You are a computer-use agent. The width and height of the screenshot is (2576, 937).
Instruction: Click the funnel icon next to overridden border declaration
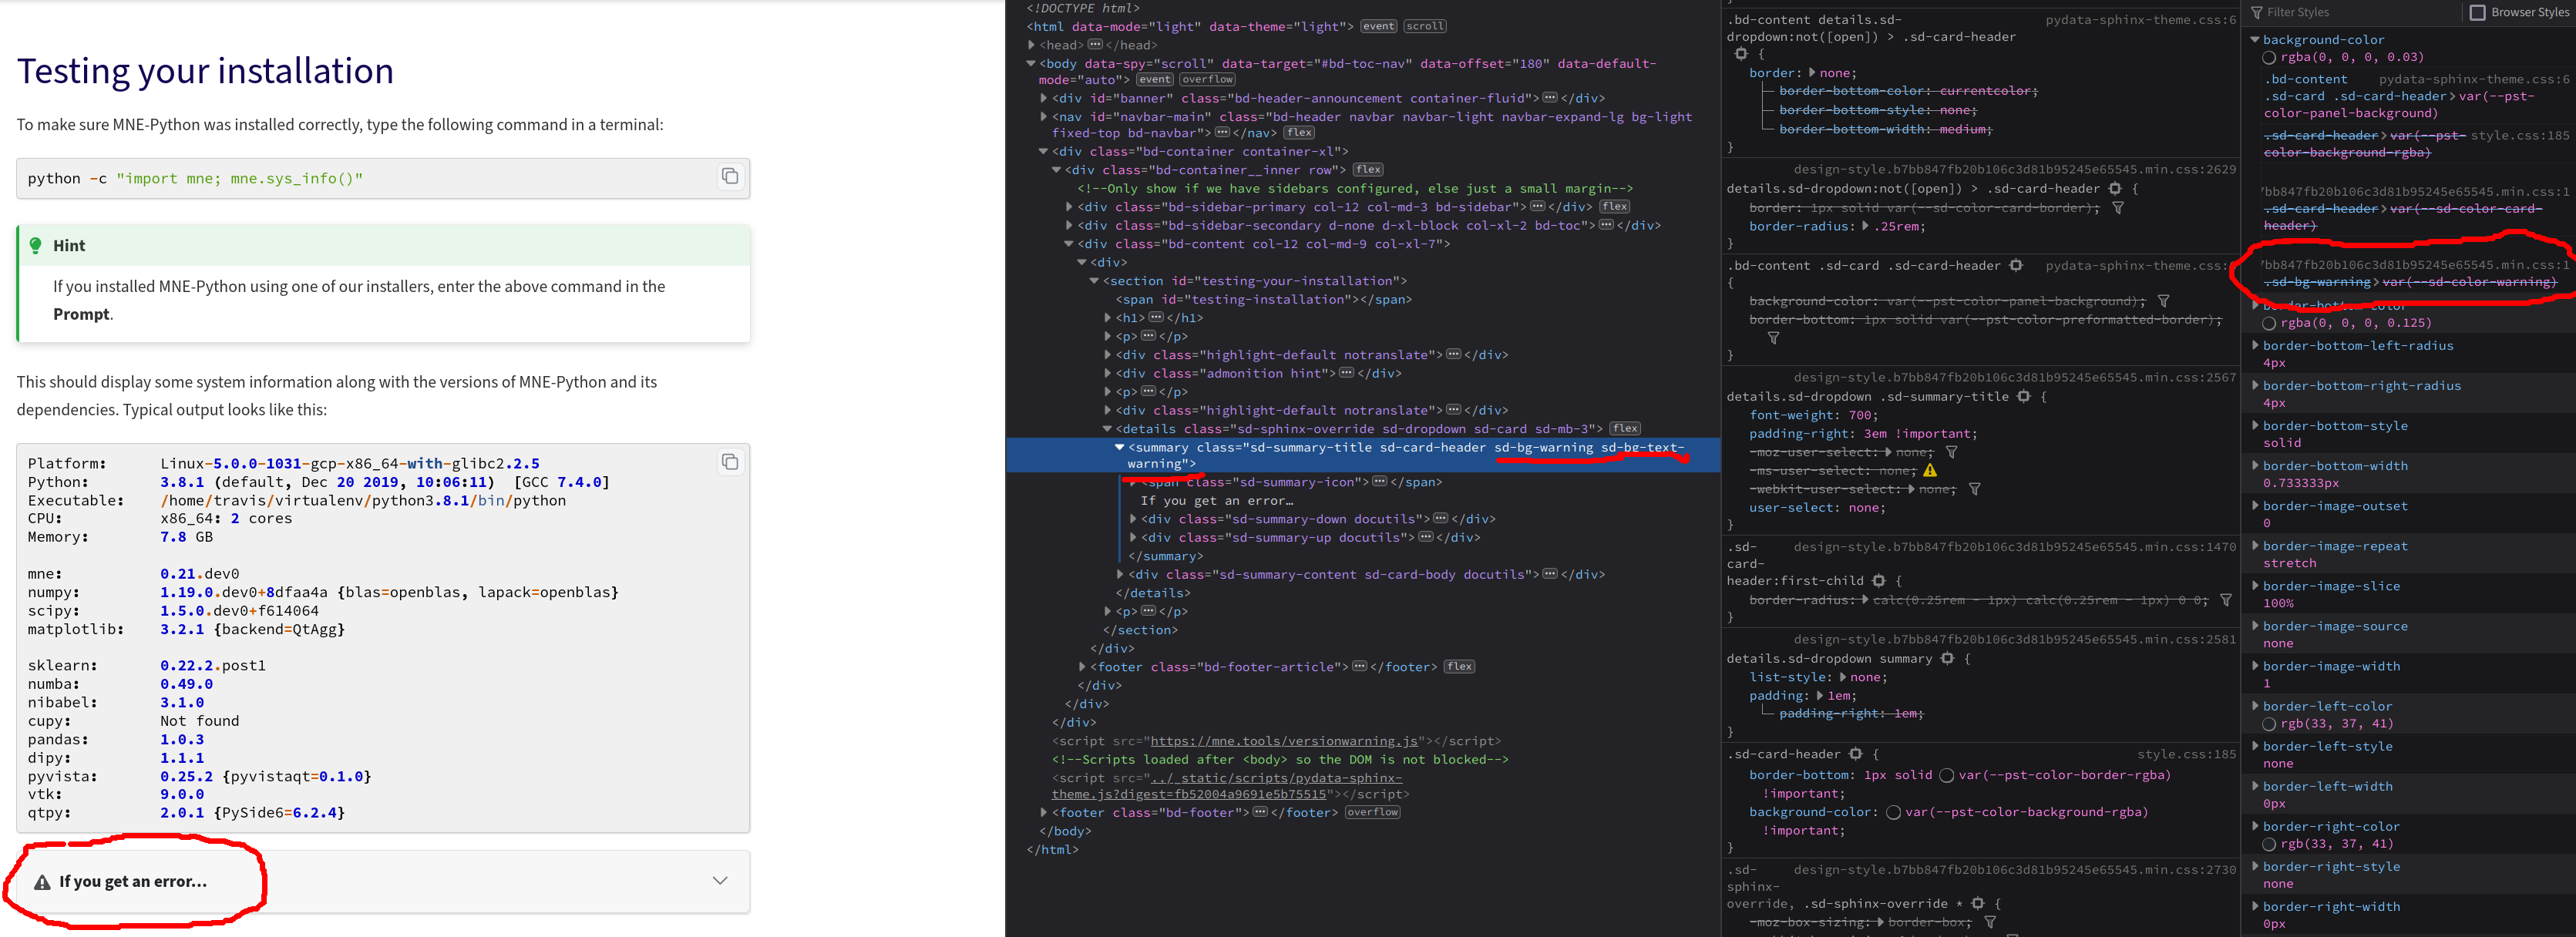point(2119,207)
